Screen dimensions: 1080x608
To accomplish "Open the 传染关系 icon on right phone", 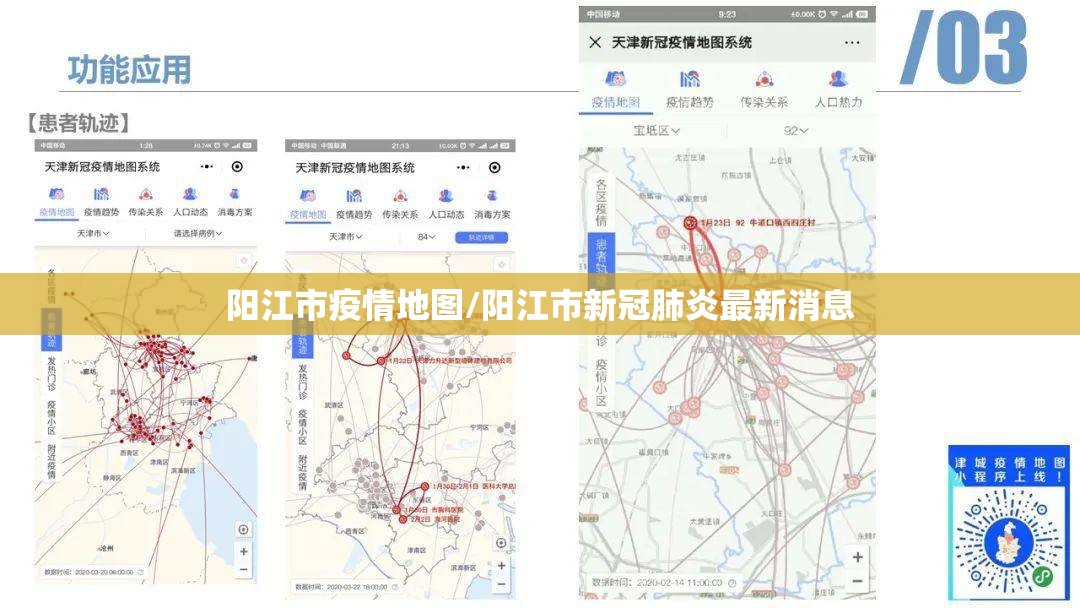I will (x=764, y=79).
